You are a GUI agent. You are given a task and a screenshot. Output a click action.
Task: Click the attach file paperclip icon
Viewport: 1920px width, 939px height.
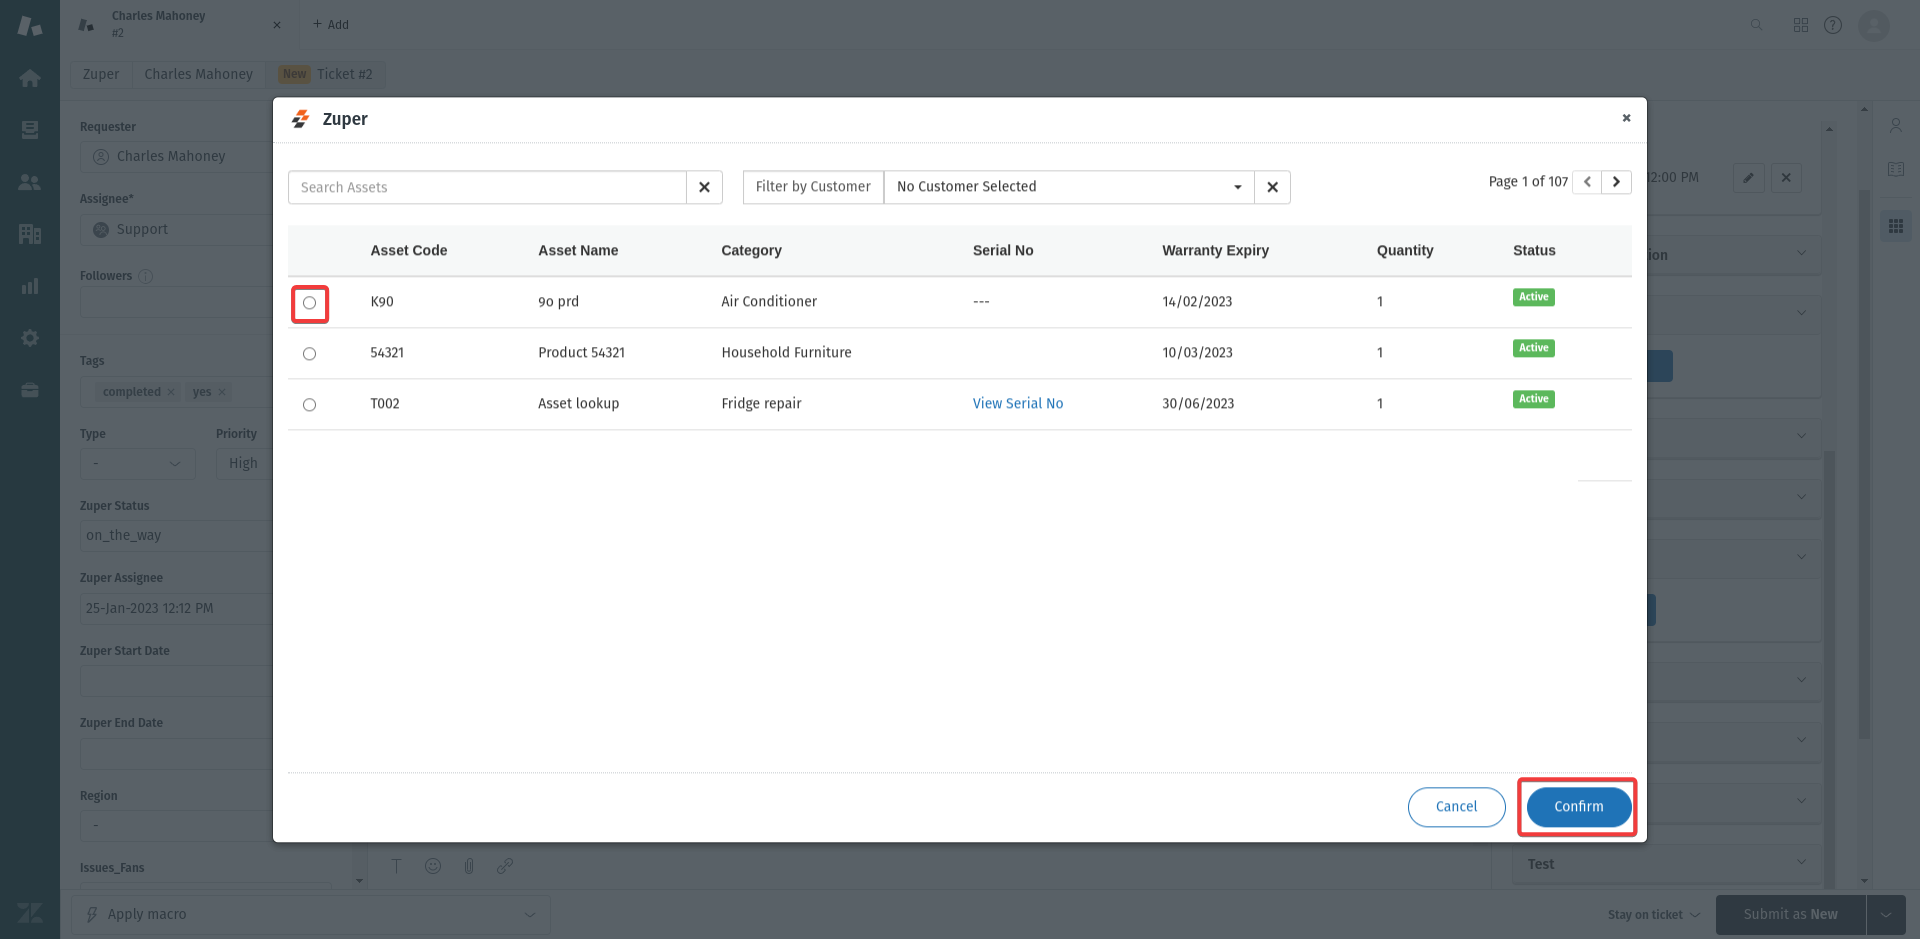point(469,866)
